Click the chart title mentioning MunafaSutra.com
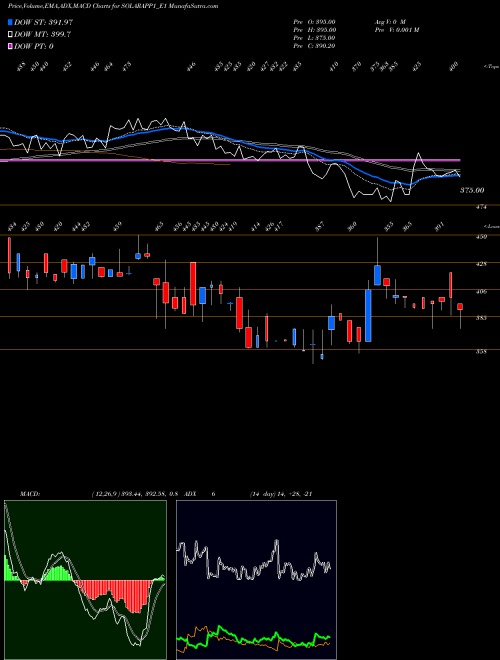Image resolution: width=500 pixels, height=660 pixels. tap(113, 6)
